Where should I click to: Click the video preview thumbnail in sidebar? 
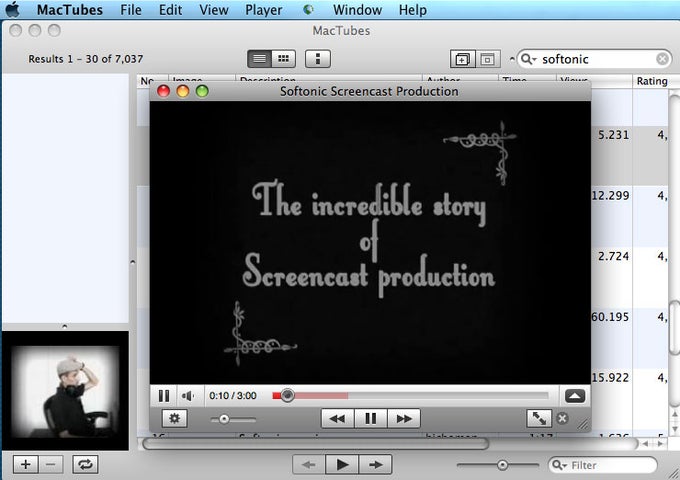click(x=65, y=391)
